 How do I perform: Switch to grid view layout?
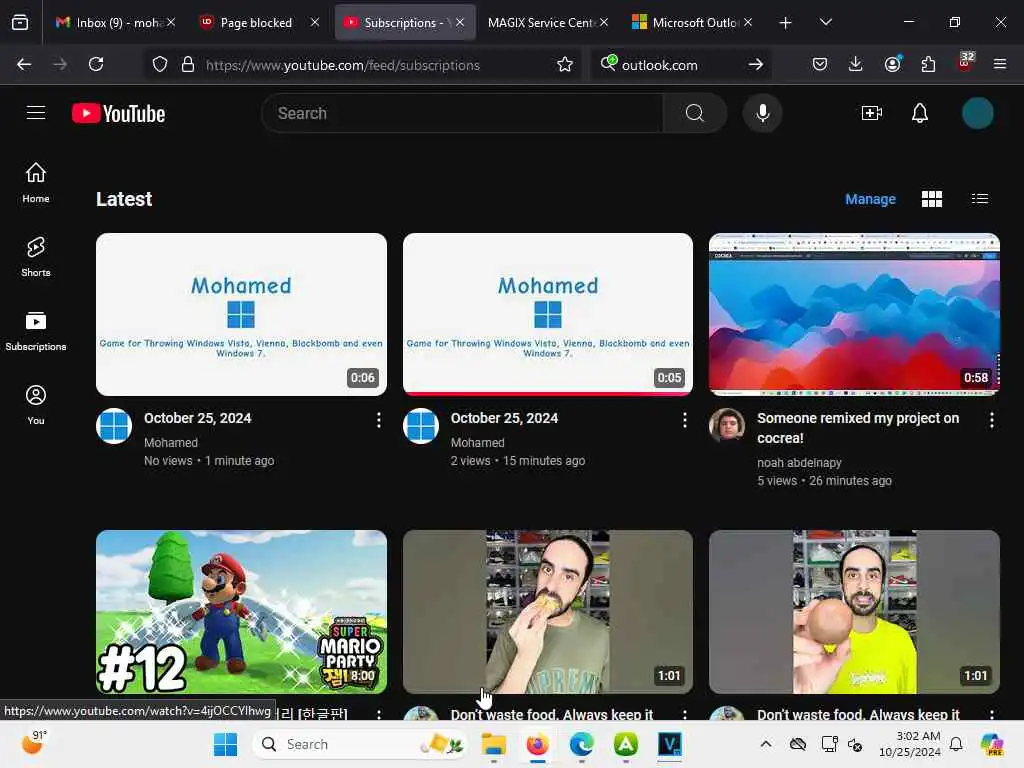(931, 199)
